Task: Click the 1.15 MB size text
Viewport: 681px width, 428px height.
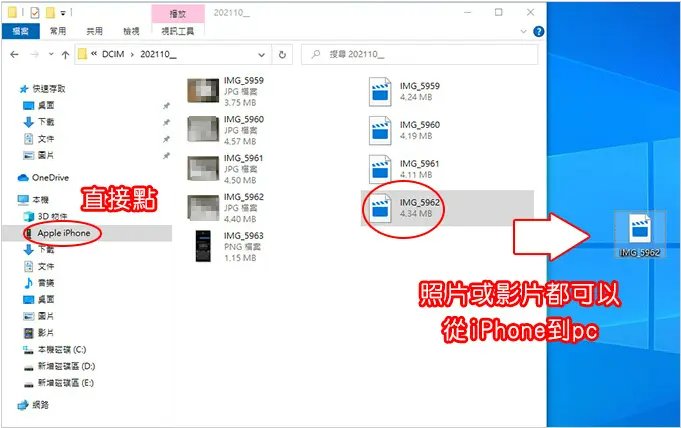Action: pyautogui.click(x=240, y=258)
